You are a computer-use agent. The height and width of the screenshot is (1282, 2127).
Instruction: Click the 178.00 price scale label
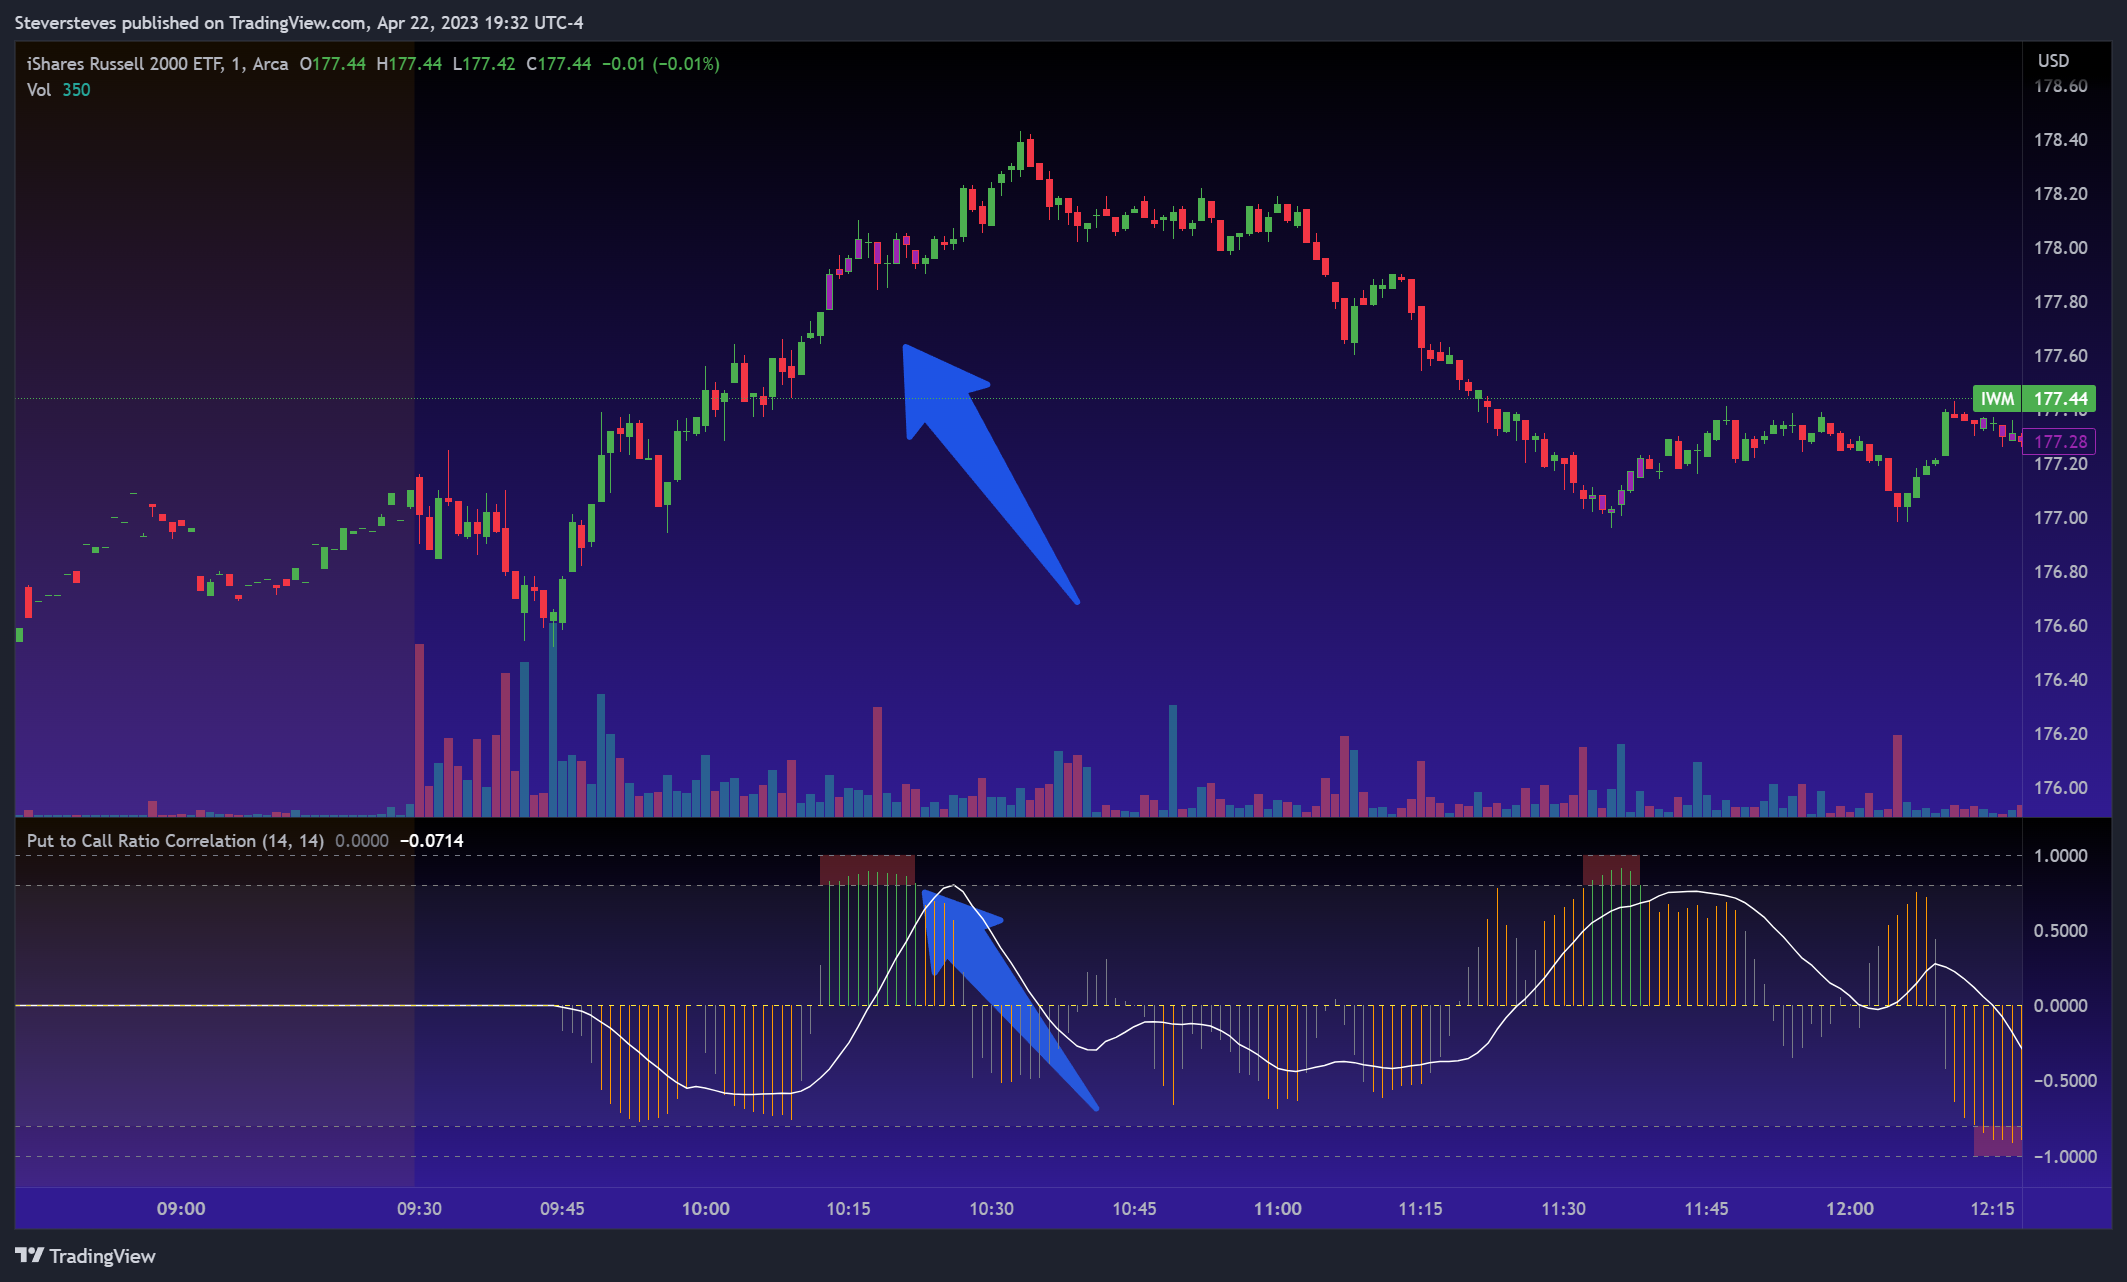(2060, 248)
